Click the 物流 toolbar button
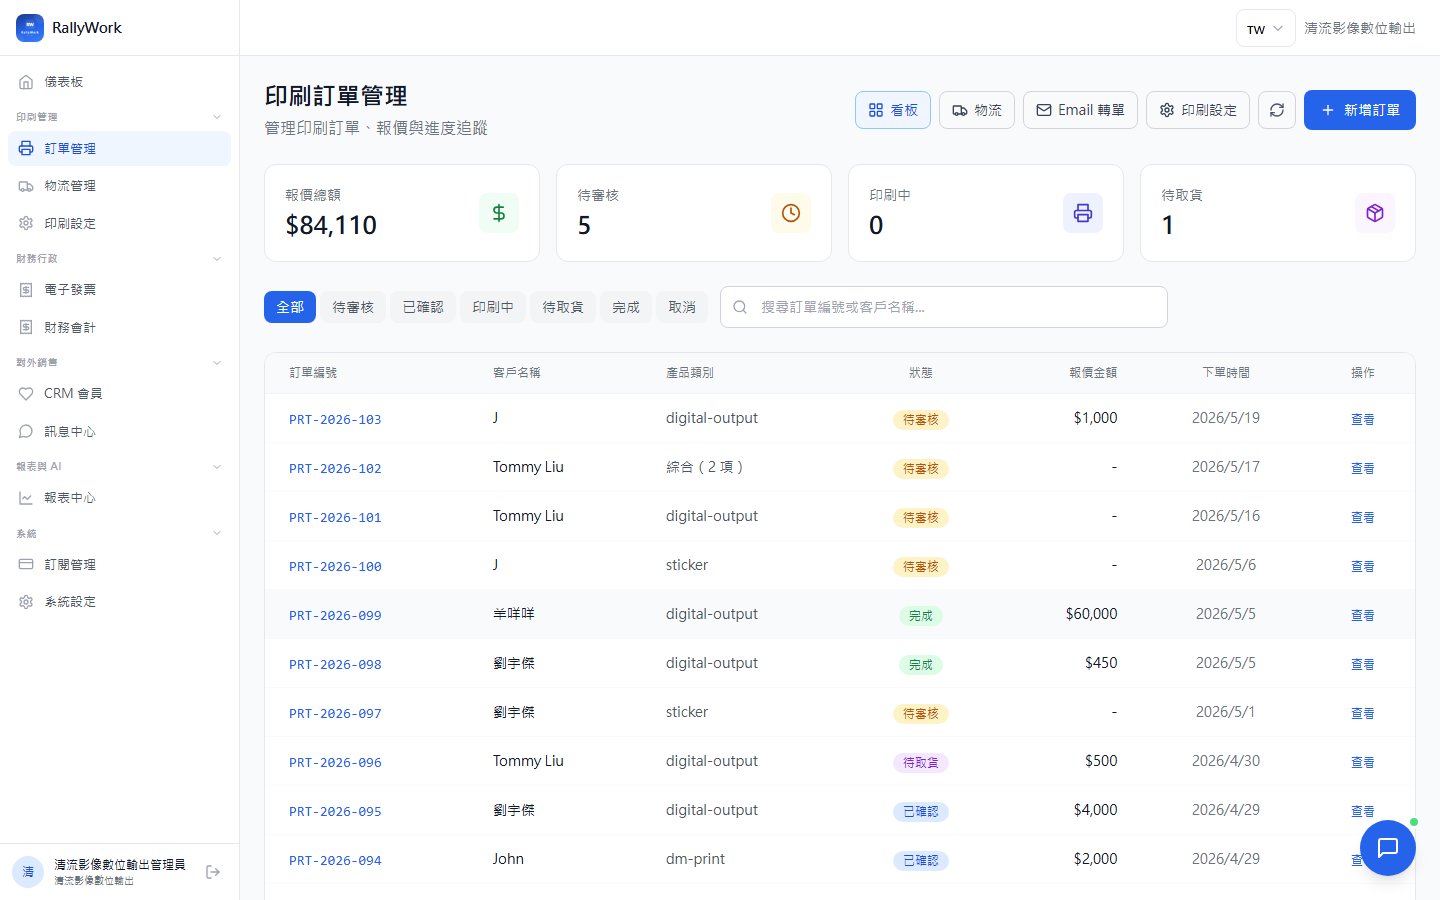Image resolution: width=1440 pixels, height=900 pixels. pyautogui.click(x=977, y=110)
